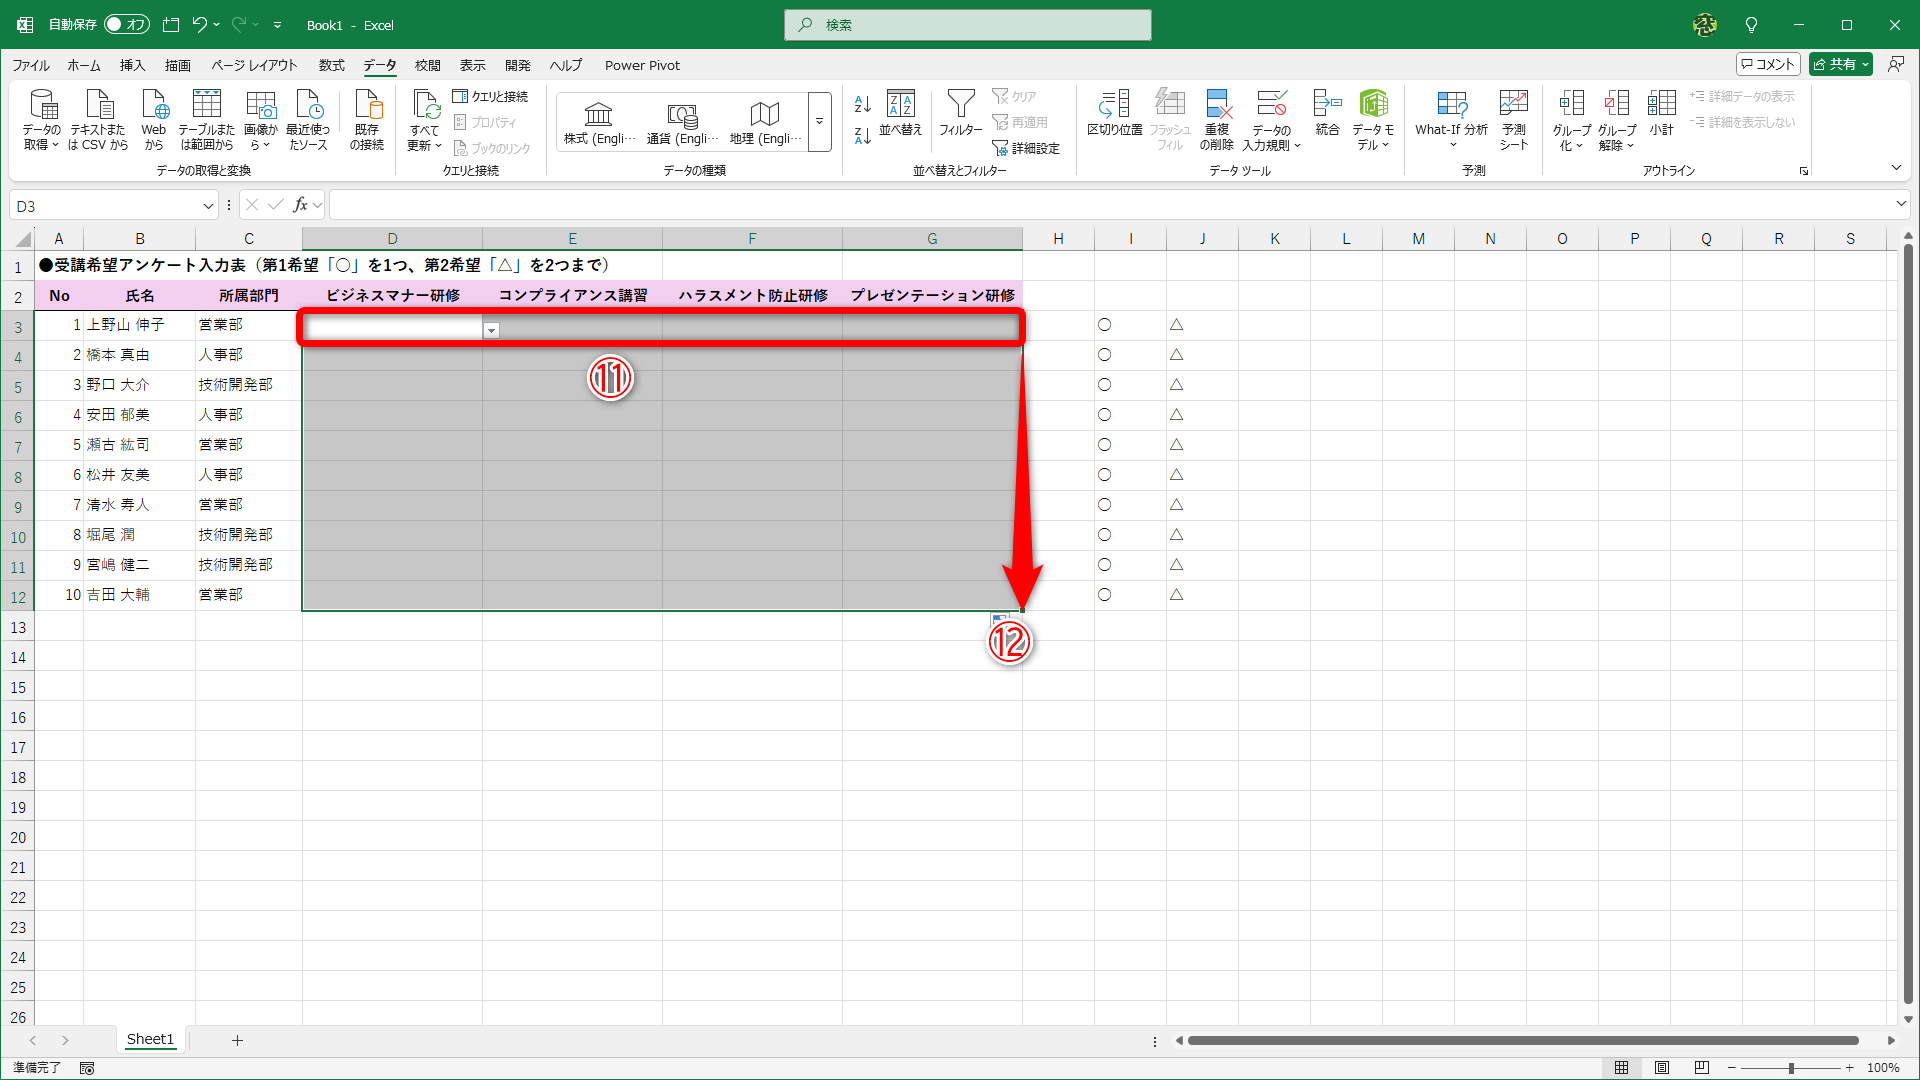Viewport: 1920px width, 1080px height.
Task: Open the Formulas ribbon tab
Action: (x=331, y=65)
